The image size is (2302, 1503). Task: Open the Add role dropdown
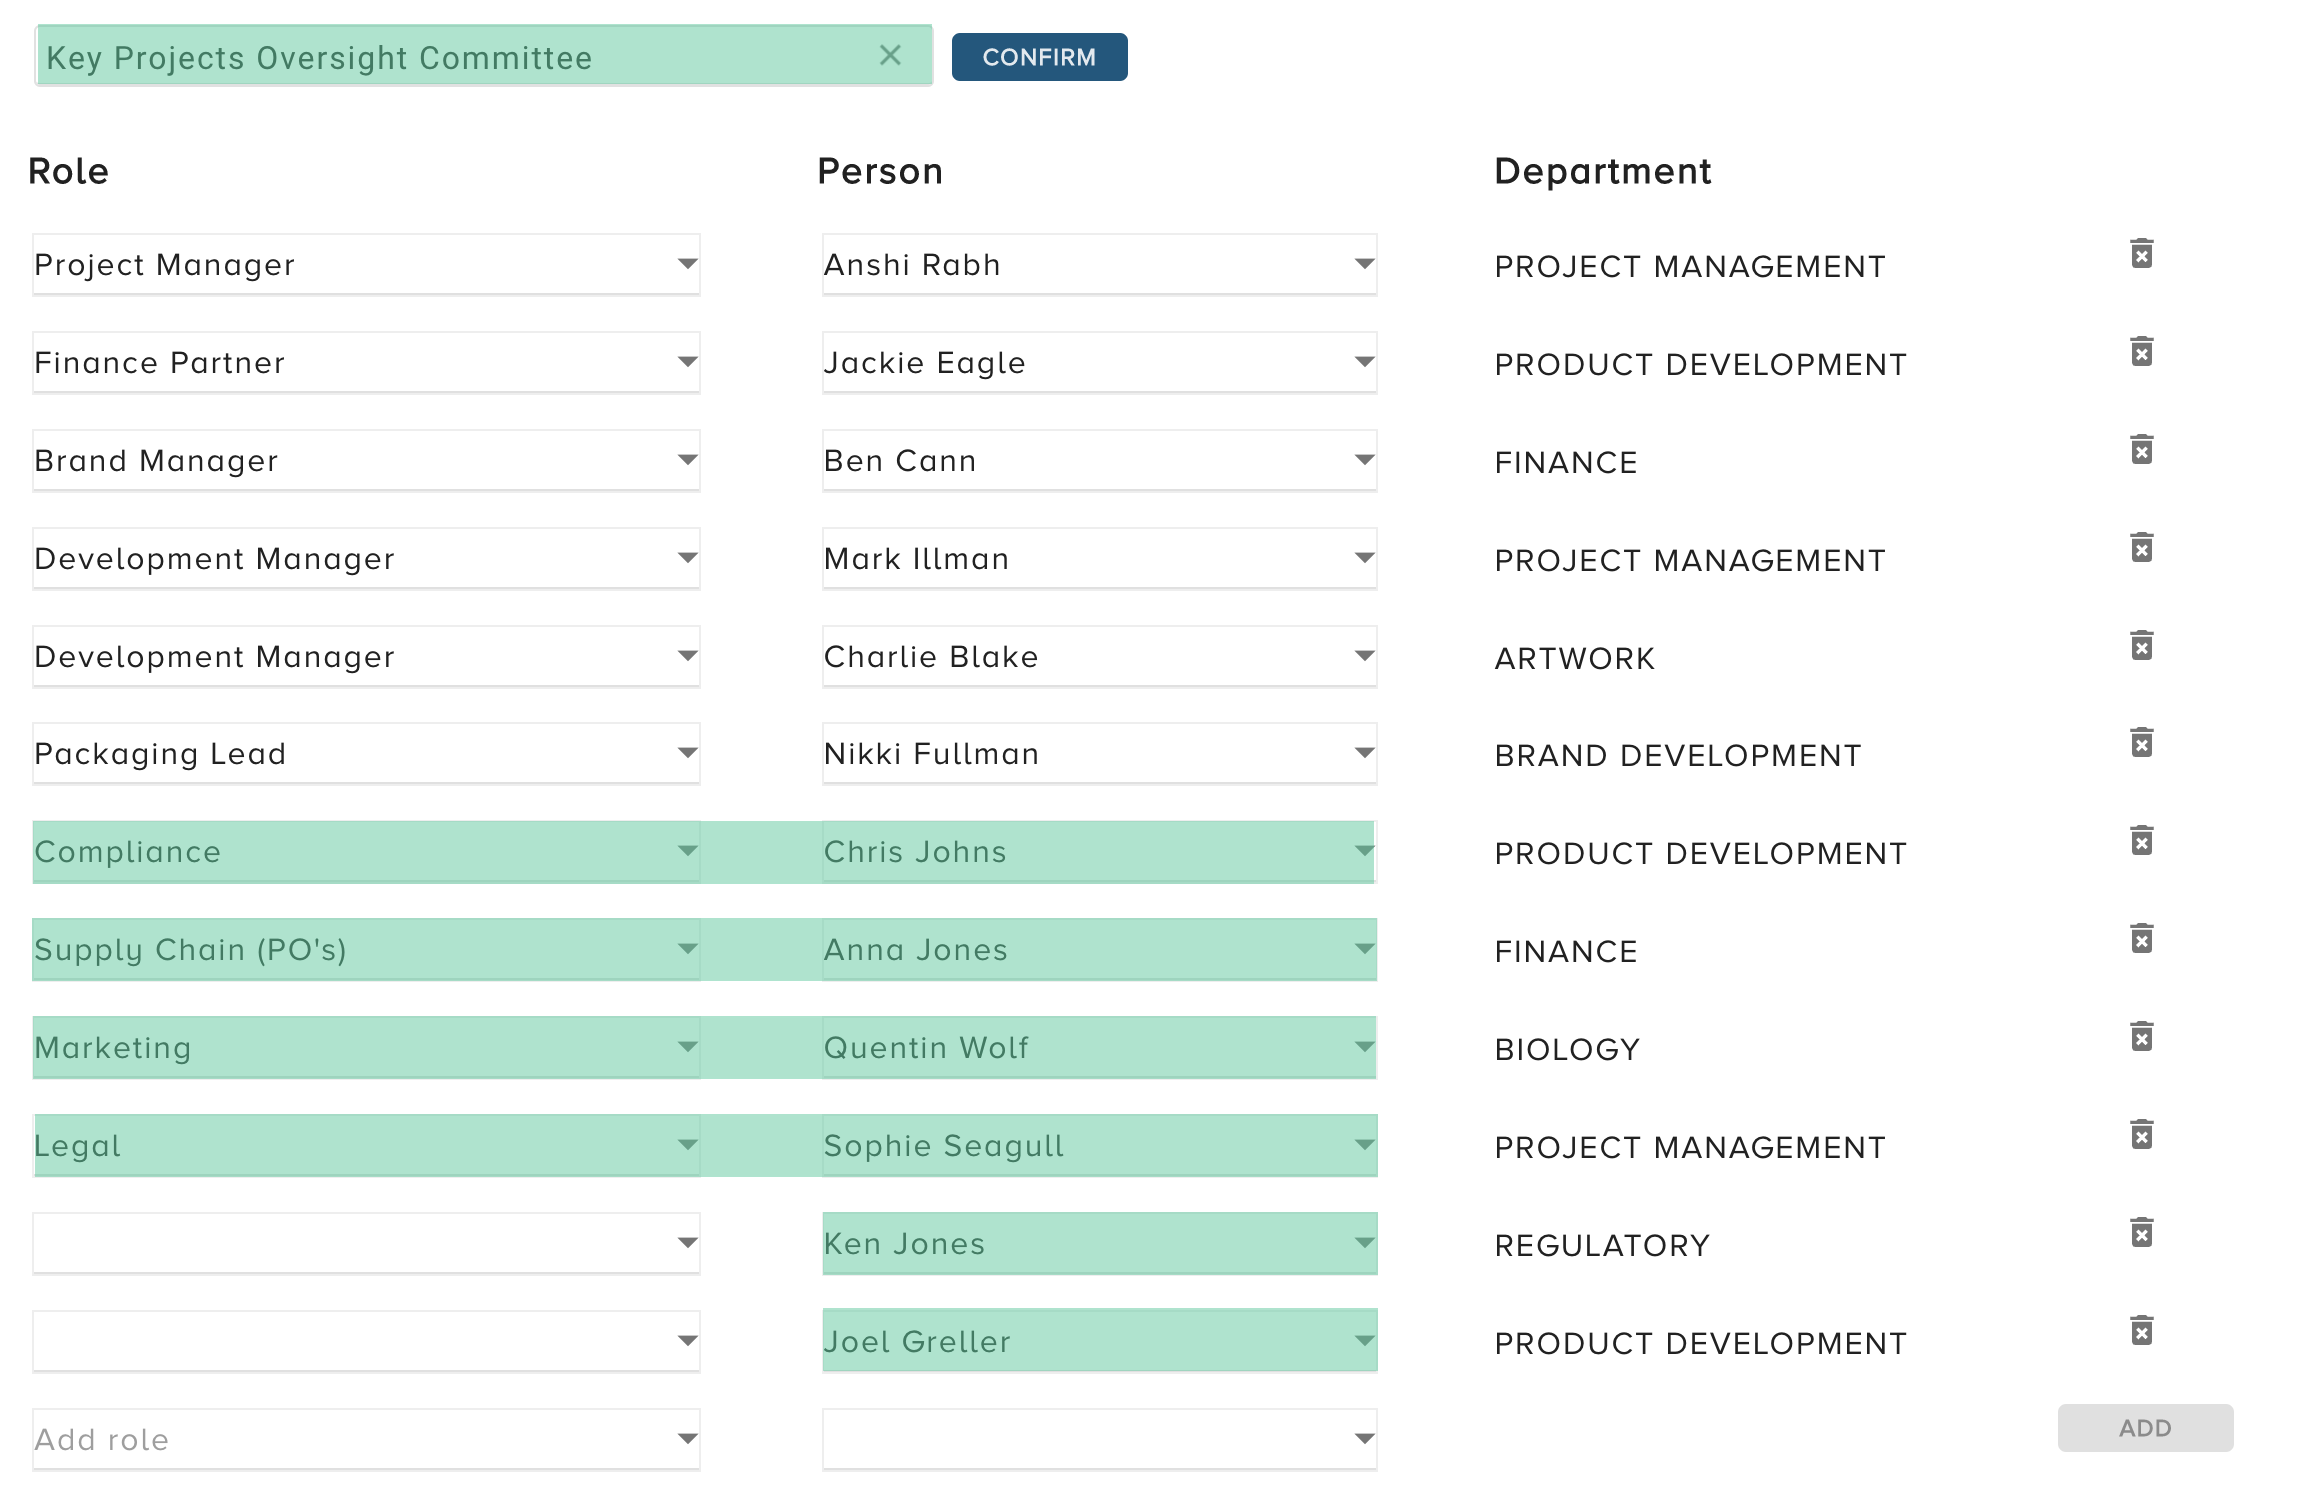coord(686,1438)
